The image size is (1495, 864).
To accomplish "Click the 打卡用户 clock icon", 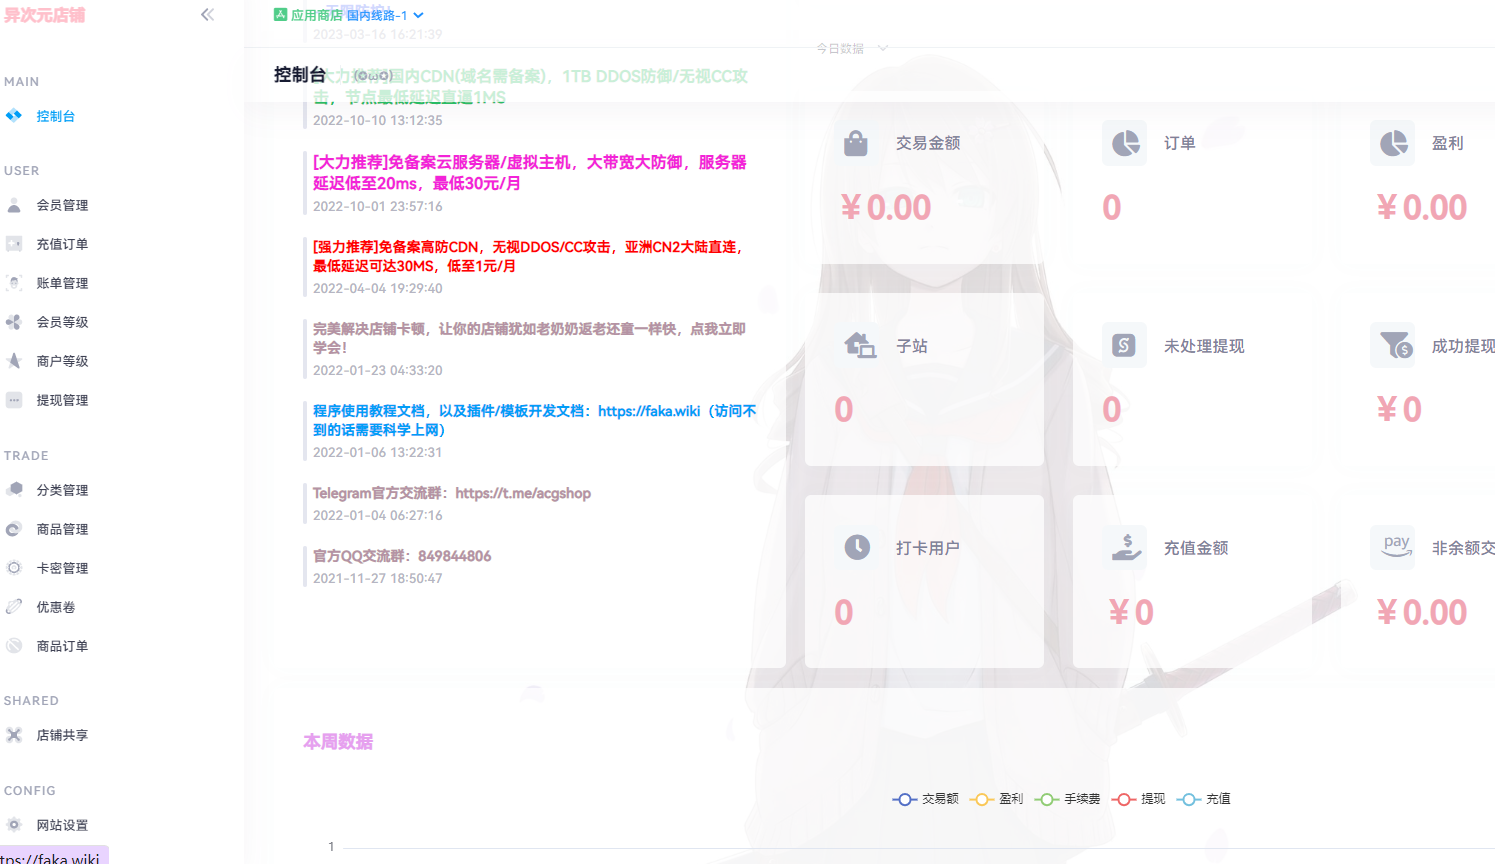I will point(855,547).
